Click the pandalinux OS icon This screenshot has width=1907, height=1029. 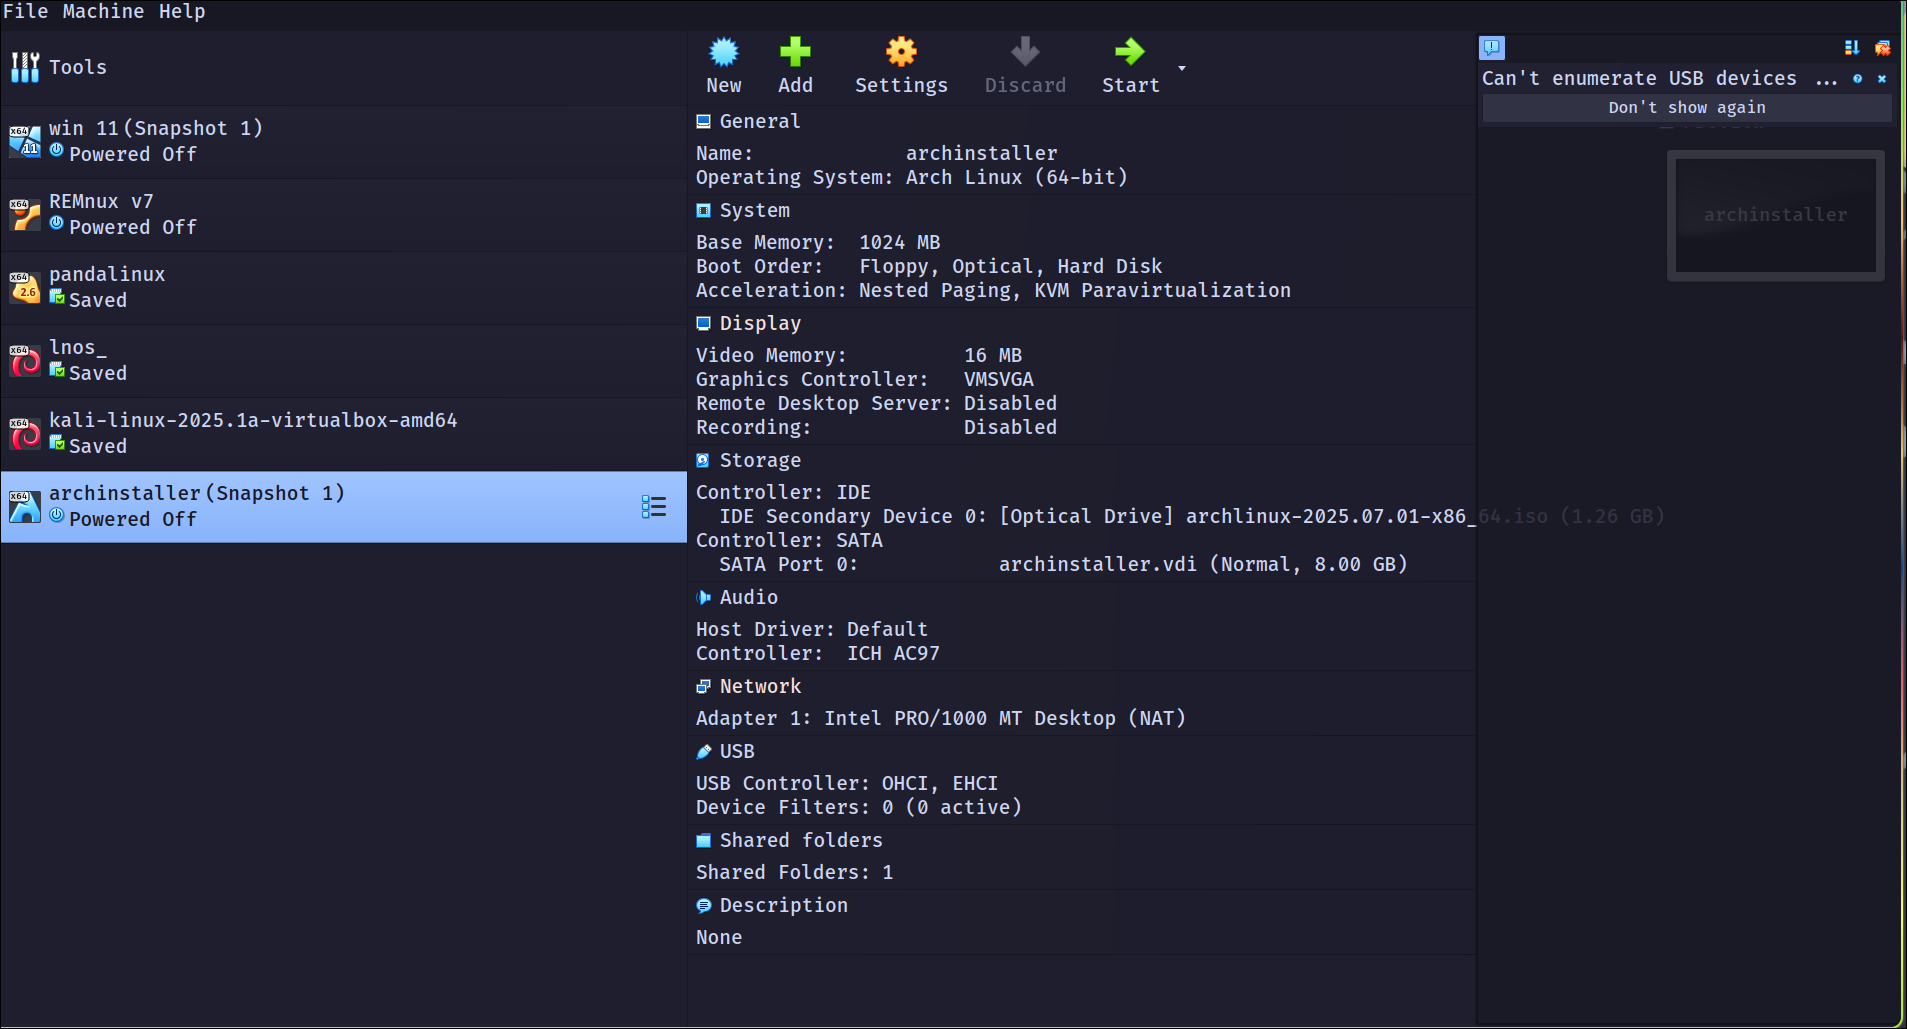click(25, 287)
